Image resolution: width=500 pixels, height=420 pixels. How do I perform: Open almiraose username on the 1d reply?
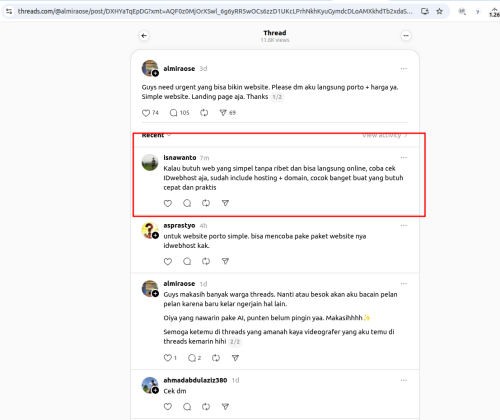(179, 284)
